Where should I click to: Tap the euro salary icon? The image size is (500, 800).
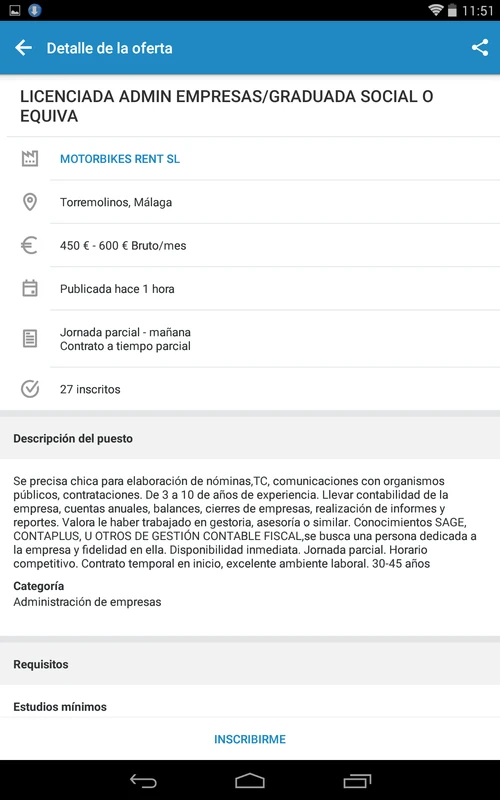tap(29, 245)
